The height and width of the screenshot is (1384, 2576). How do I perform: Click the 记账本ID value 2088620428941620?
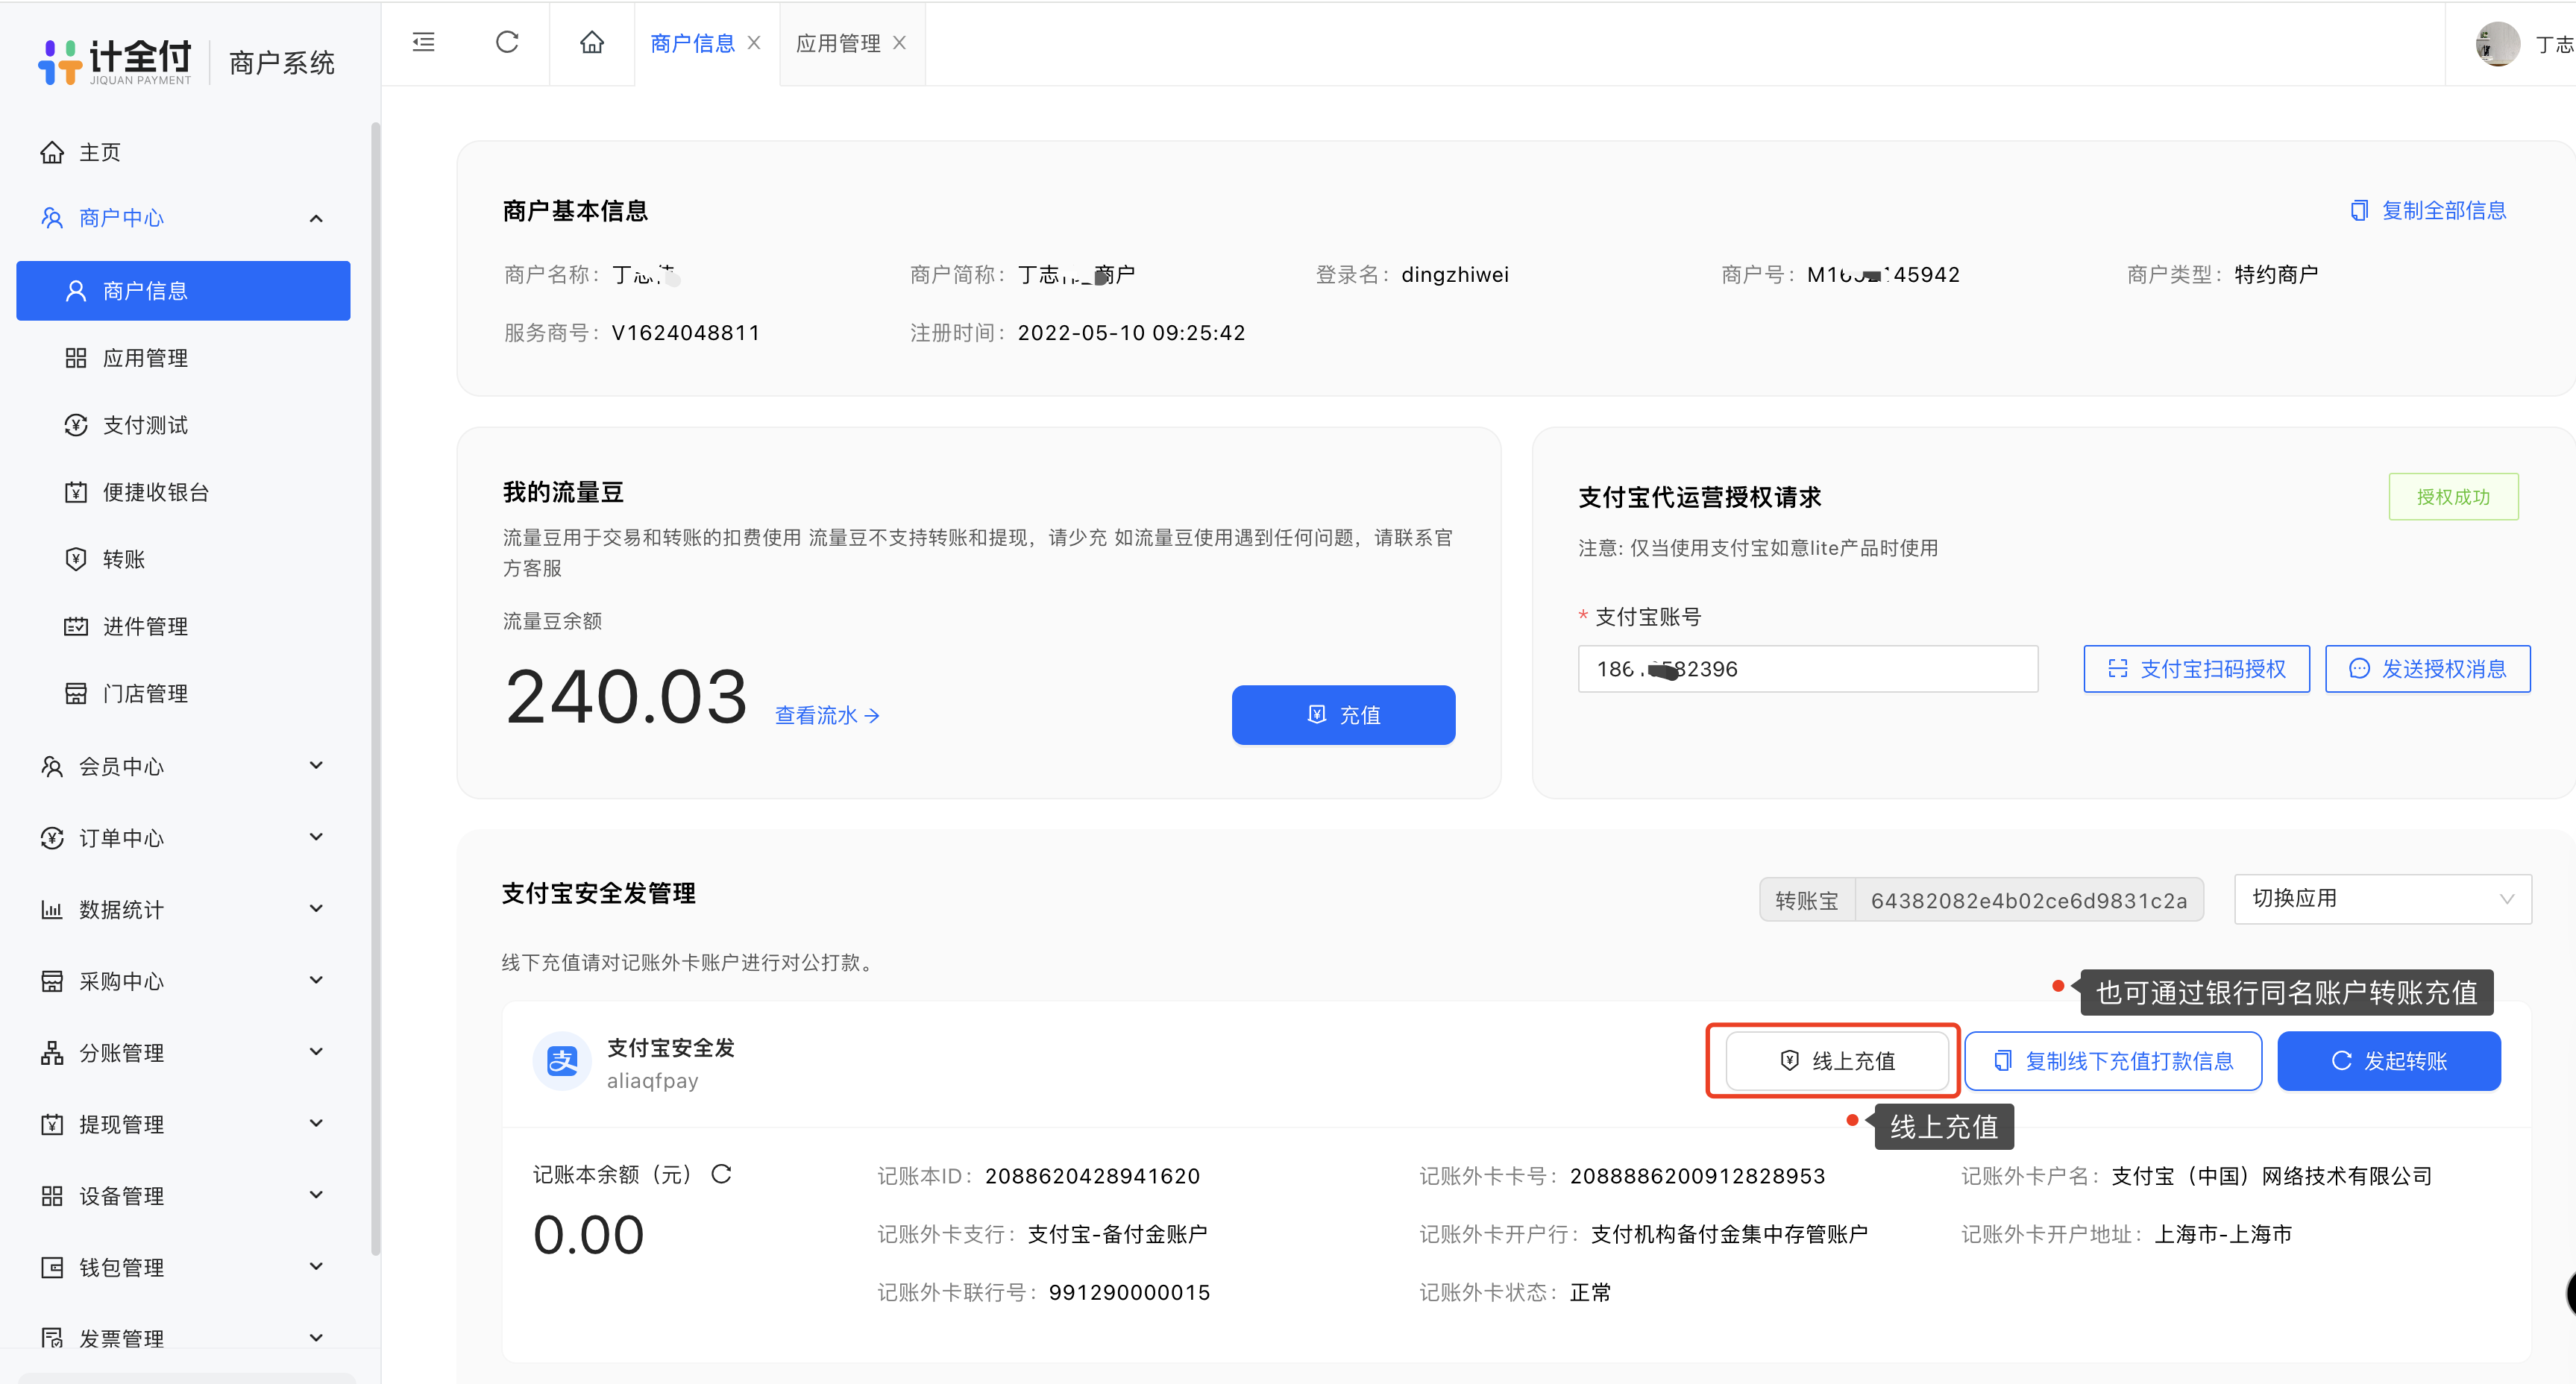coord(1092,1176)
